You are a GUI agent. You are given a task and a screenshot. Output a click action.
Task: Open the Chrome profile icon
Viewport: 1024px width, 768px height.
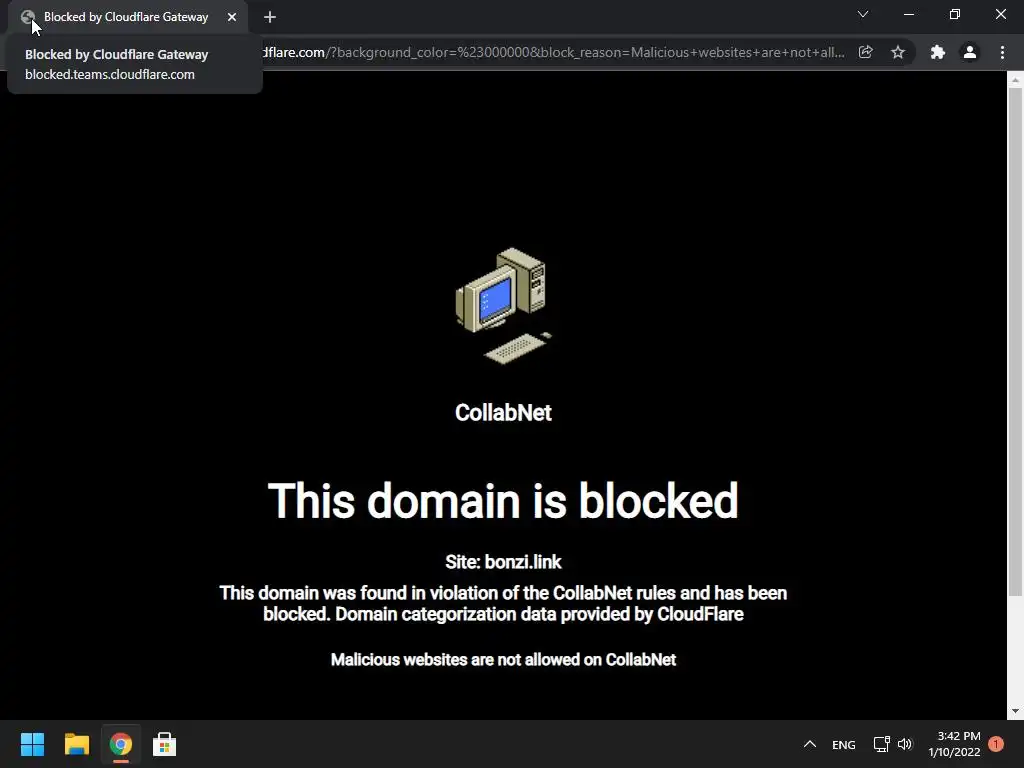pos(970,52)
